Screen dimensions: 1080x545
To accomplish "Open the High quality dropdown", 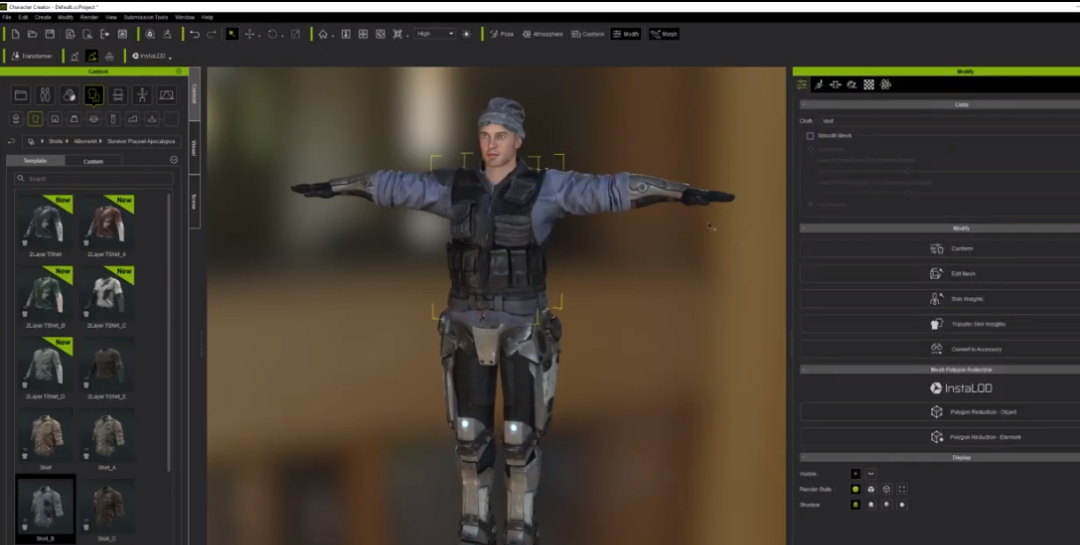I will click(435, 34).
